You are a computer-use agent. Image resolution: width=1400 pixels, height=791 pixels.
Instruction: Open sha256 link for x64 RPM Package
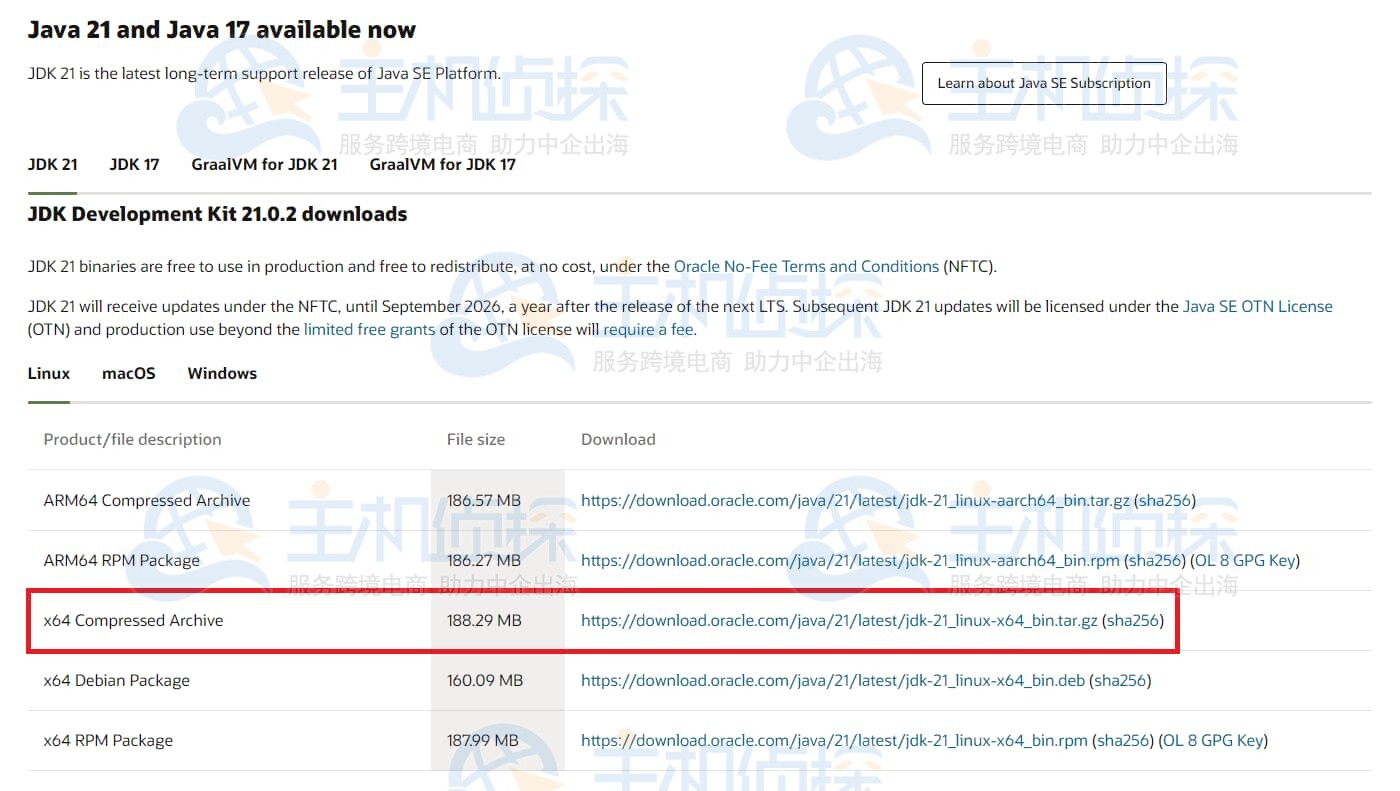[1124, 740]
